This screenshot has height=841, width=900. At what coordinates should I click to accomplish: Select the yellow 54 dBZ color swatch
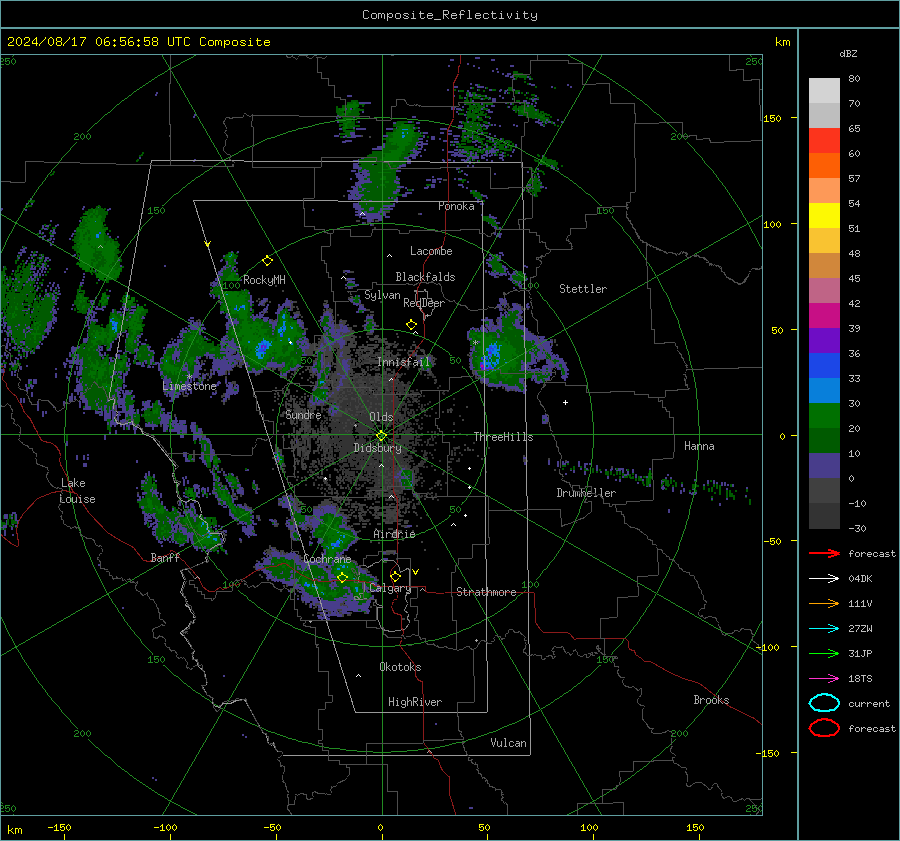[x=824, y=216]
